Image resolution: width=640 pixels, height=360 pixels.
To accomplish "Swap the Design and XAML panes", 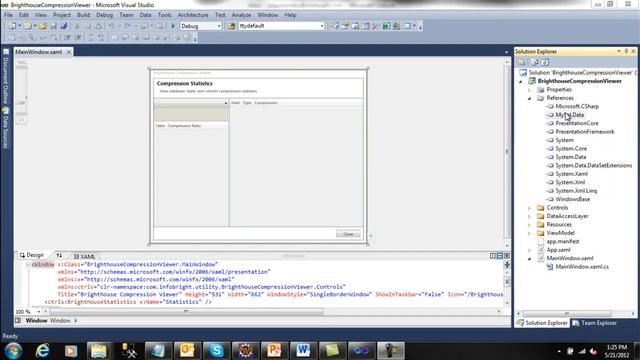I will point(59,256).
